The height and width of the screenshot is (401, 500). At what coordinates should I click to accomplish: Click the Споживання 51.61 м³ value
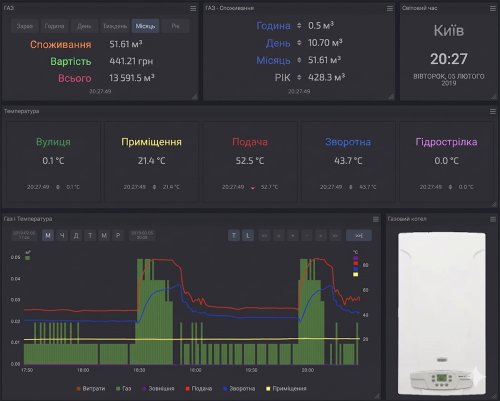tap(126, 44)
